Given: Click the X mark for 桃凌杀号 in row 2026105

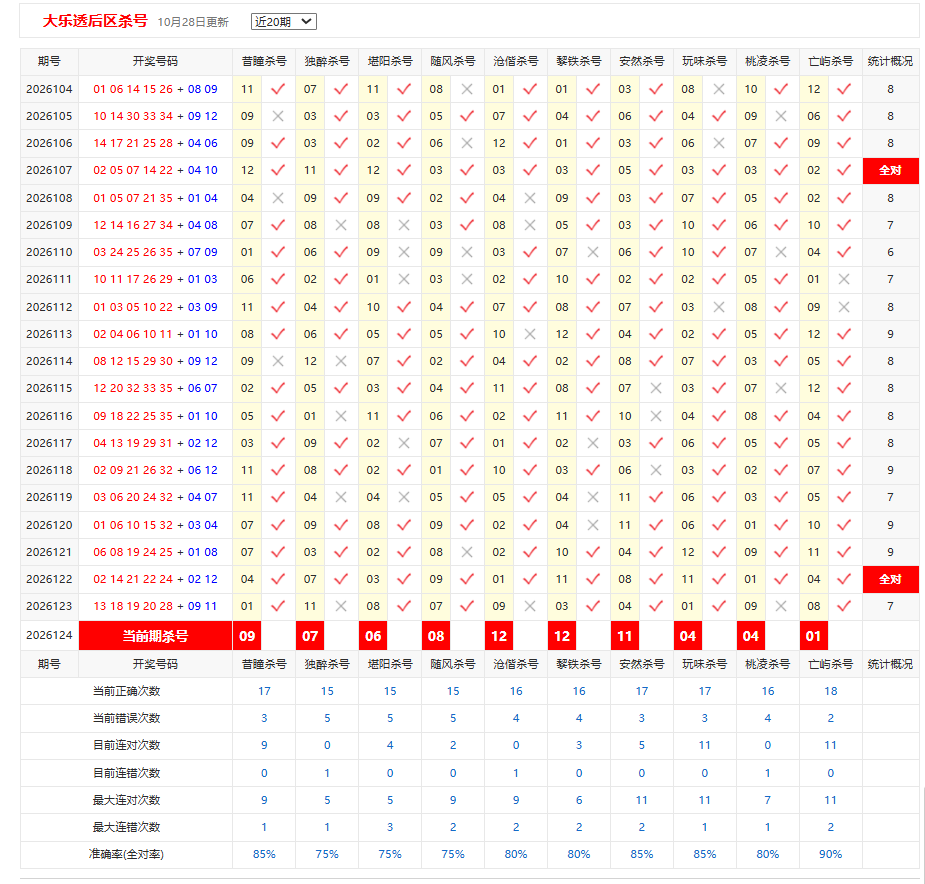Looking at the screenshot, I should [x=781, y=116].
